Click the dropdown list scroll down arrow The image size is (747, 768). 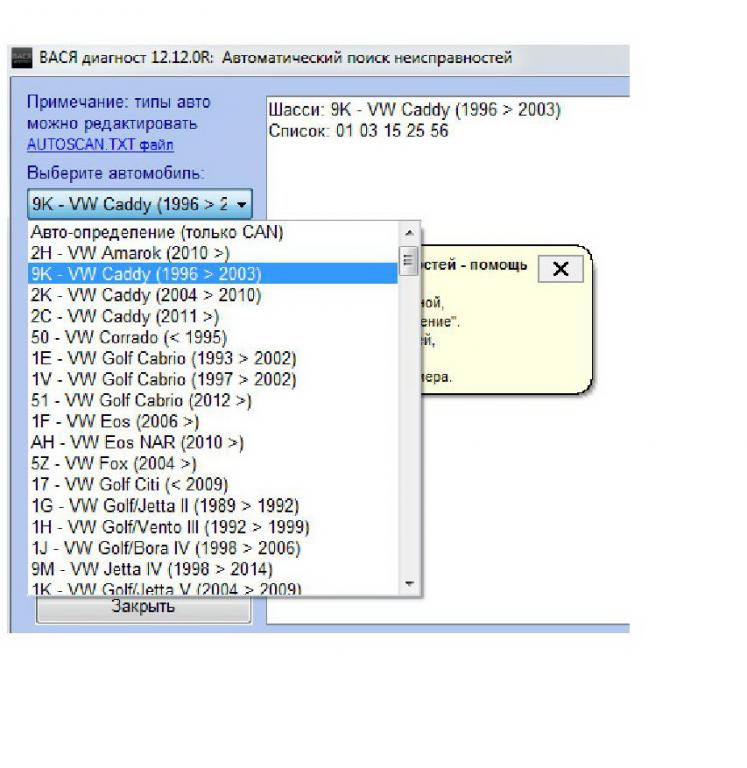tap(410, 583)
